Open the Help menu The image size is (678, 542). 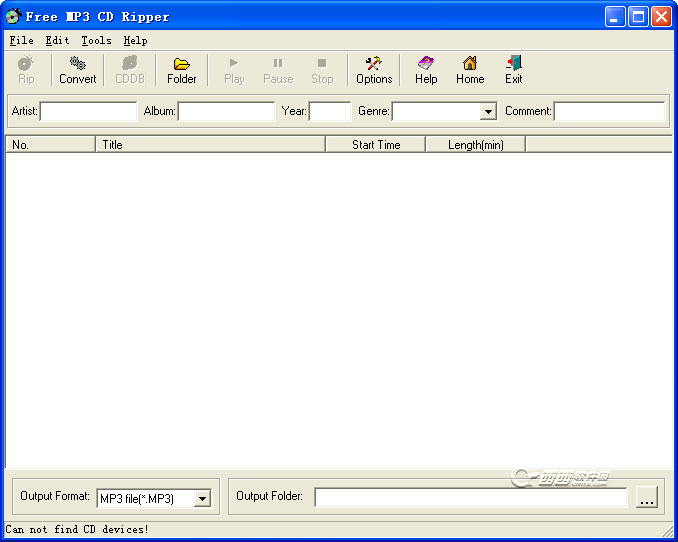coord(135,41)
